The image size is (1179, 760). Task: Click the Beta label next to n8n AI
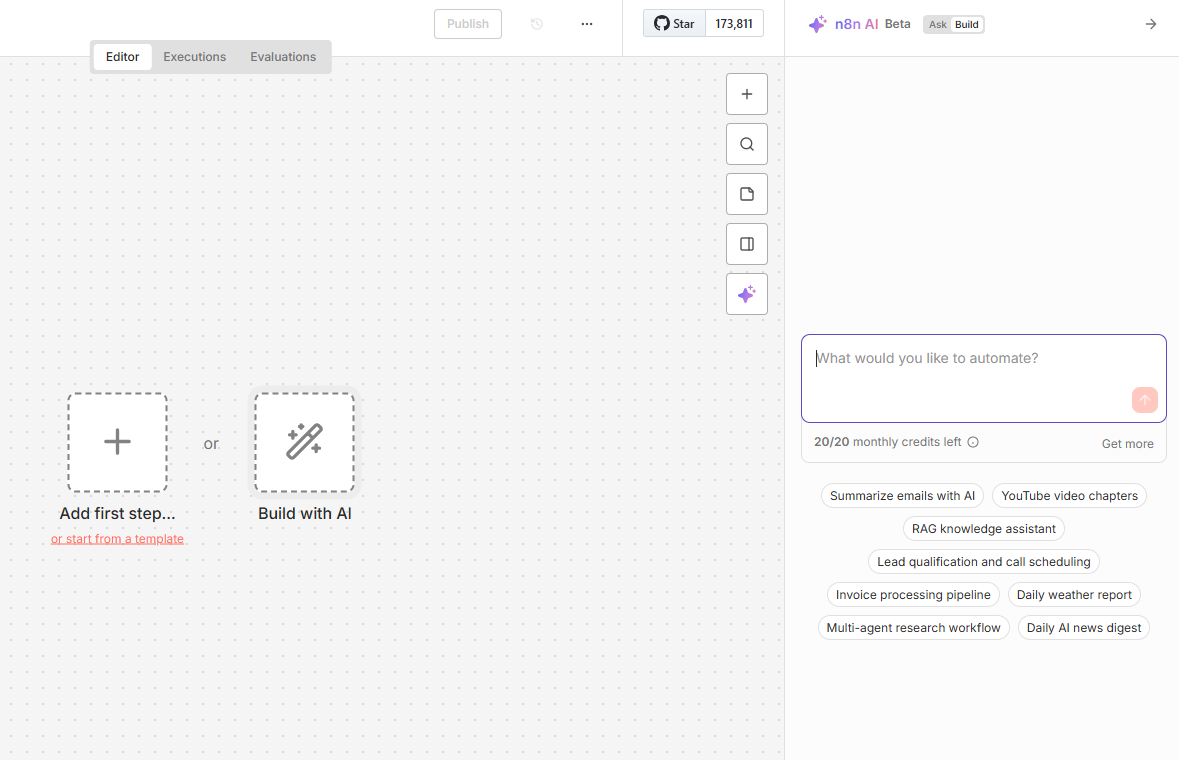click(897, 24)
